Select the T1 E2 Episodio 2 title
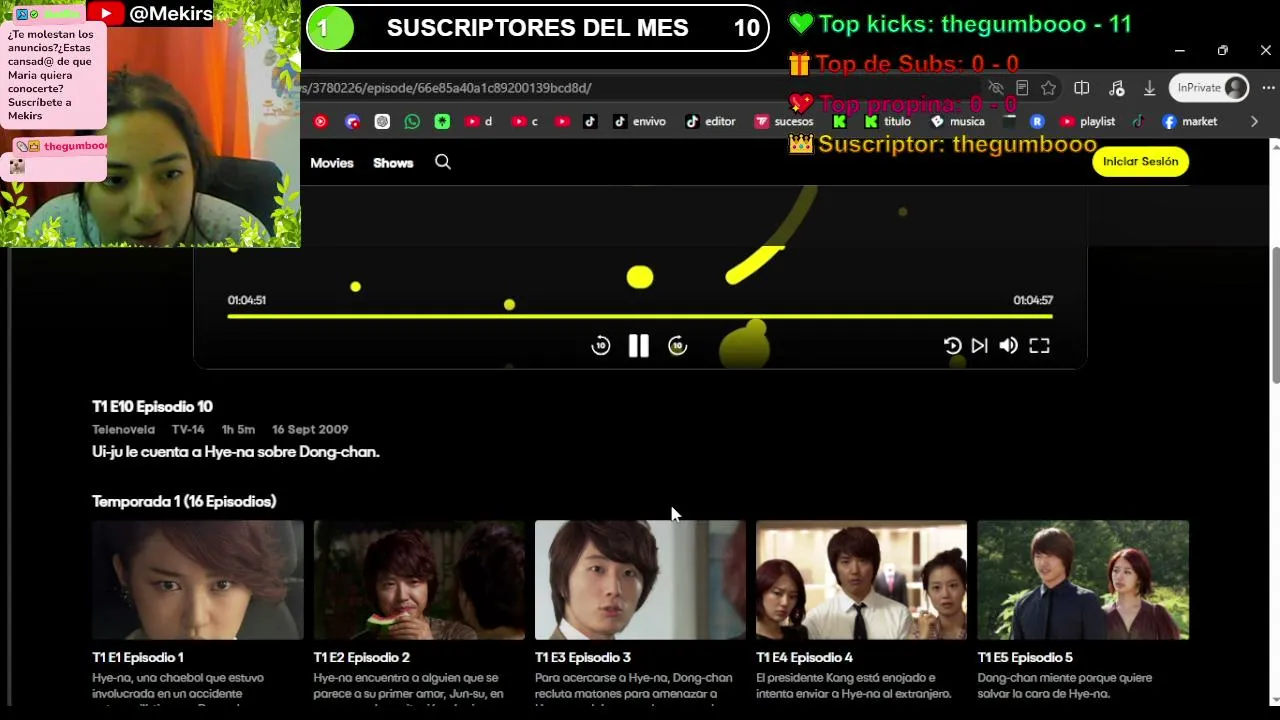This screenshot has height=720, width=1280. [362, 658]
